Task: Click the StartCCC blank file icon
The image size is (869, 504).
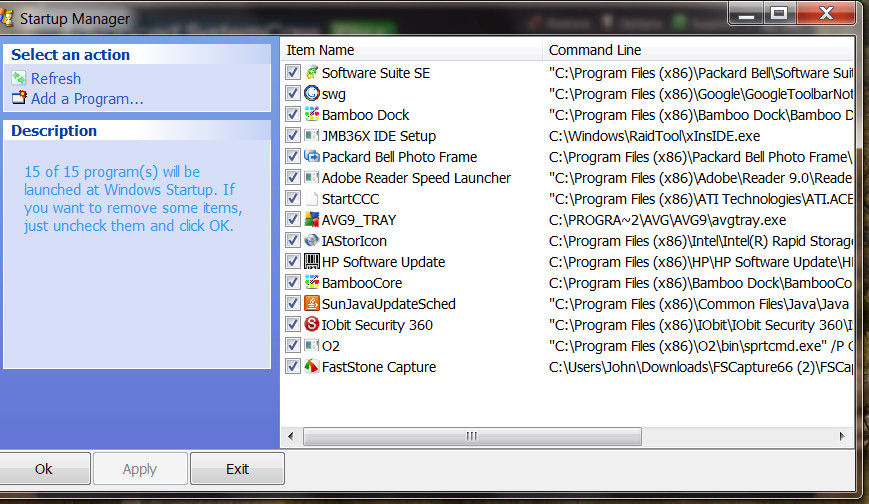Action: point(312,198)
